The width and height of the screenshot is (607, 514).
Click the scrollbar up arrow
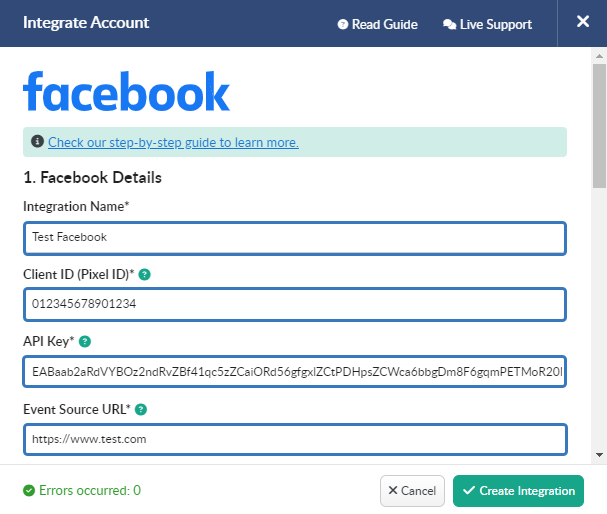point(599,56)
